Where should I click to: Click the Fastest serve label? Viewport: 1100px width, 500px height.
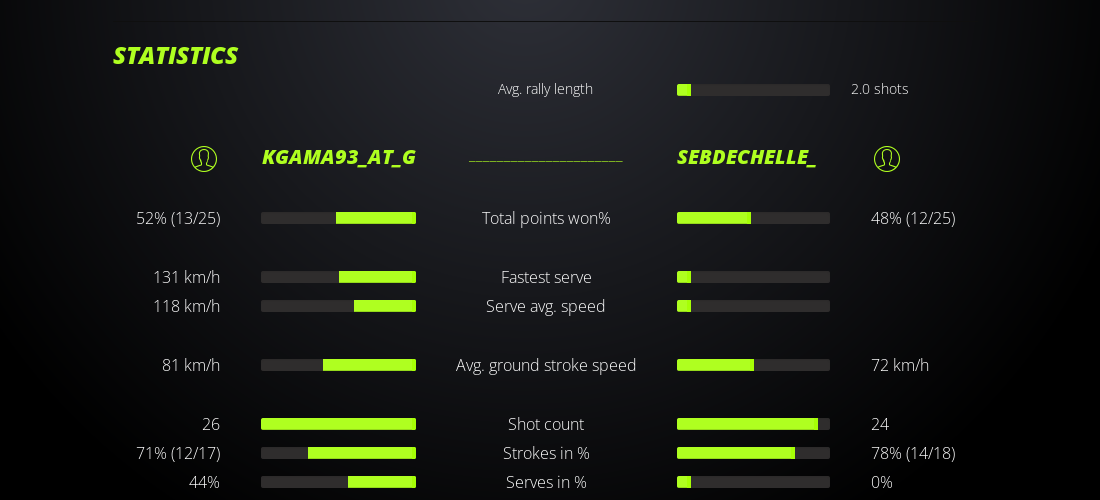[546, 277]
